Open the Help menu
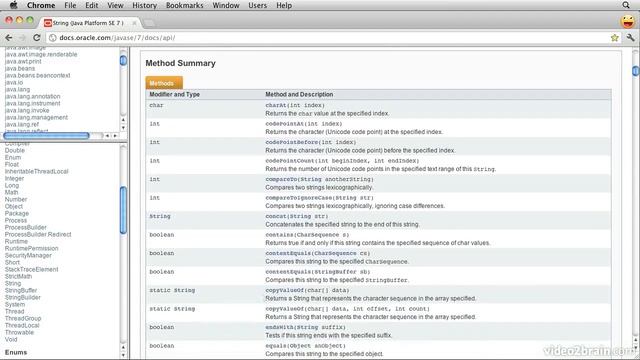 tap(284, 5)
